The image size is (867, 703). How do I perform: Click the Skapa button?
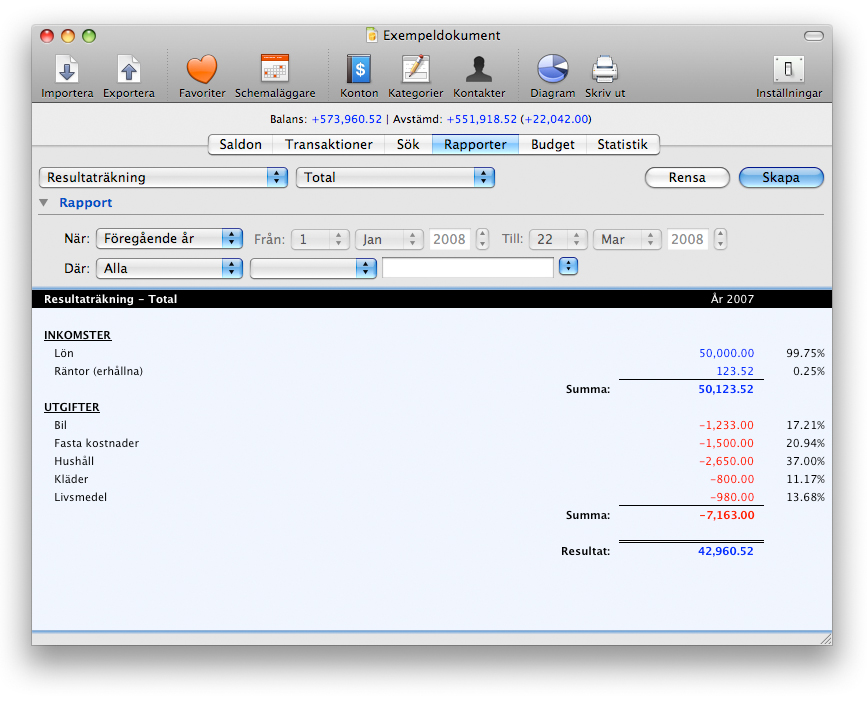click(781, 178)
